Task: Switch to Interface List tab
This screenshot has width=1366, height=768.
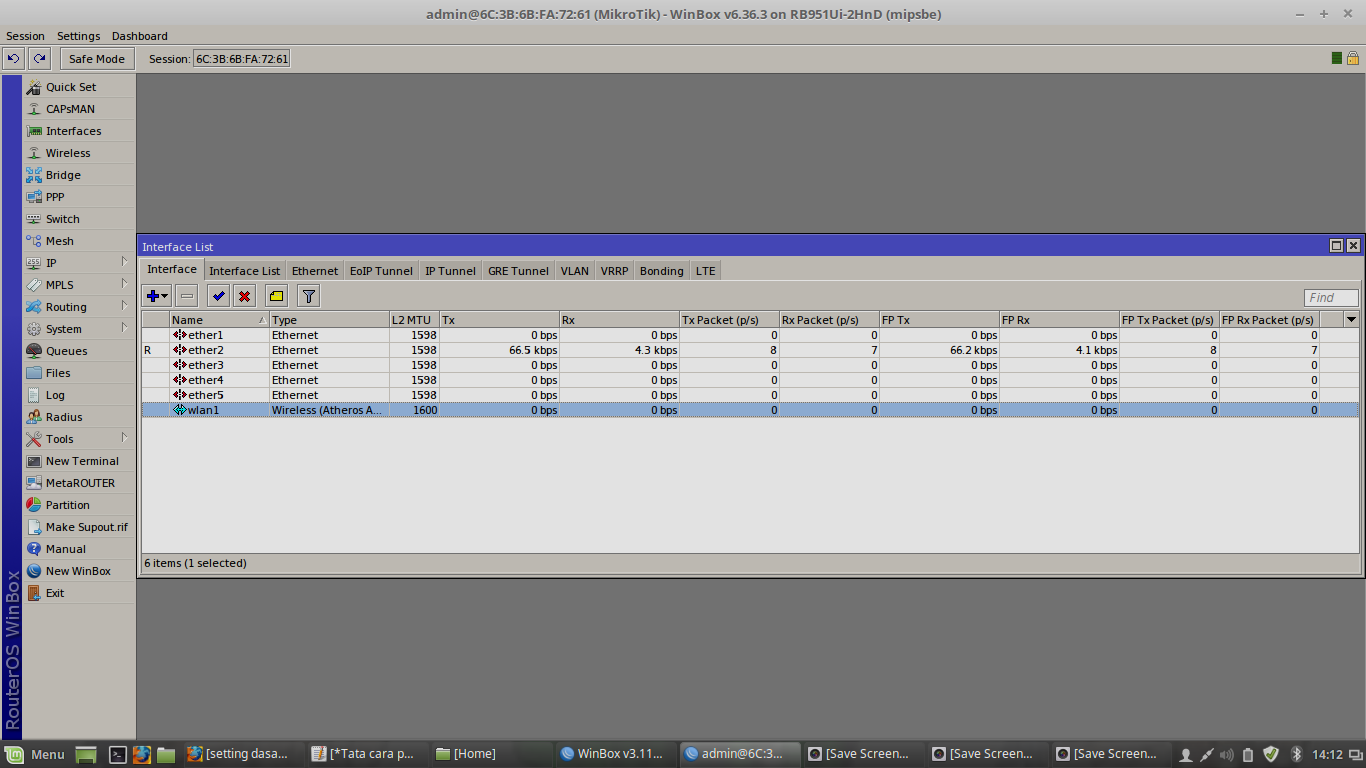Action: tap(244, 271)
